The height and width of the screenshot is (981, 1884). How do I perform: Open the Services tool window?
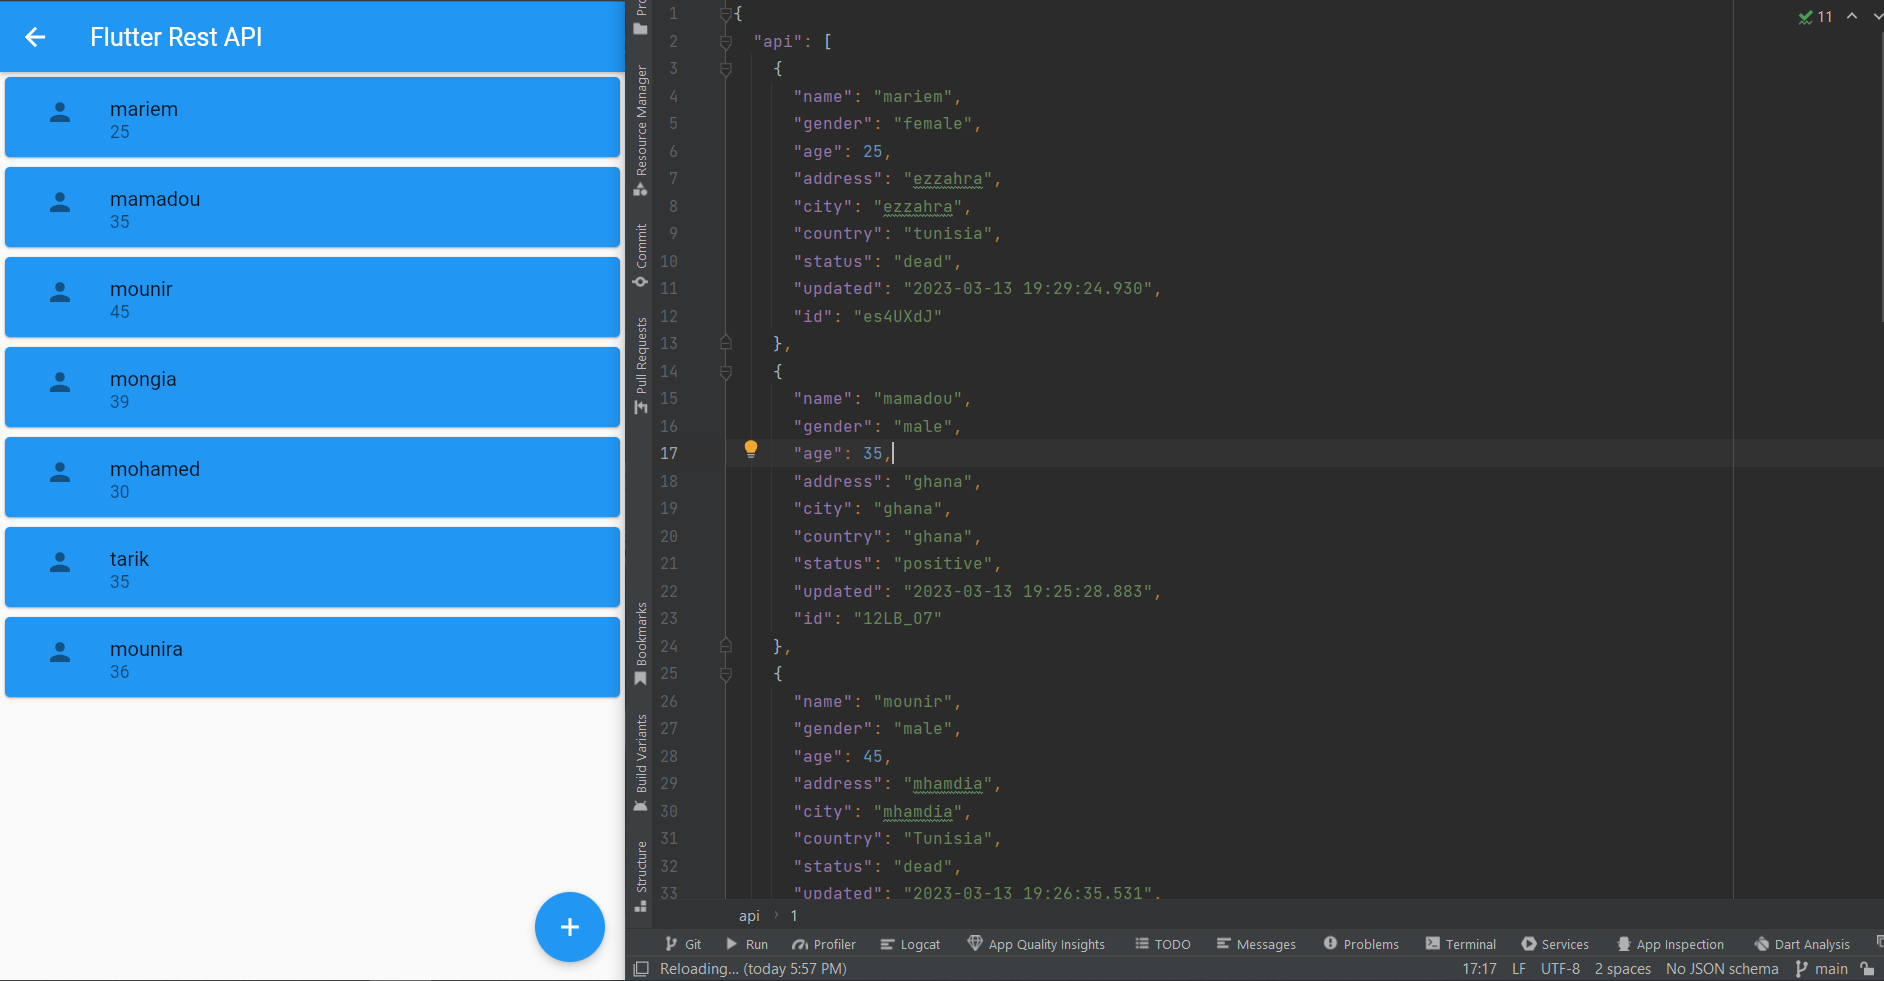1555,944
